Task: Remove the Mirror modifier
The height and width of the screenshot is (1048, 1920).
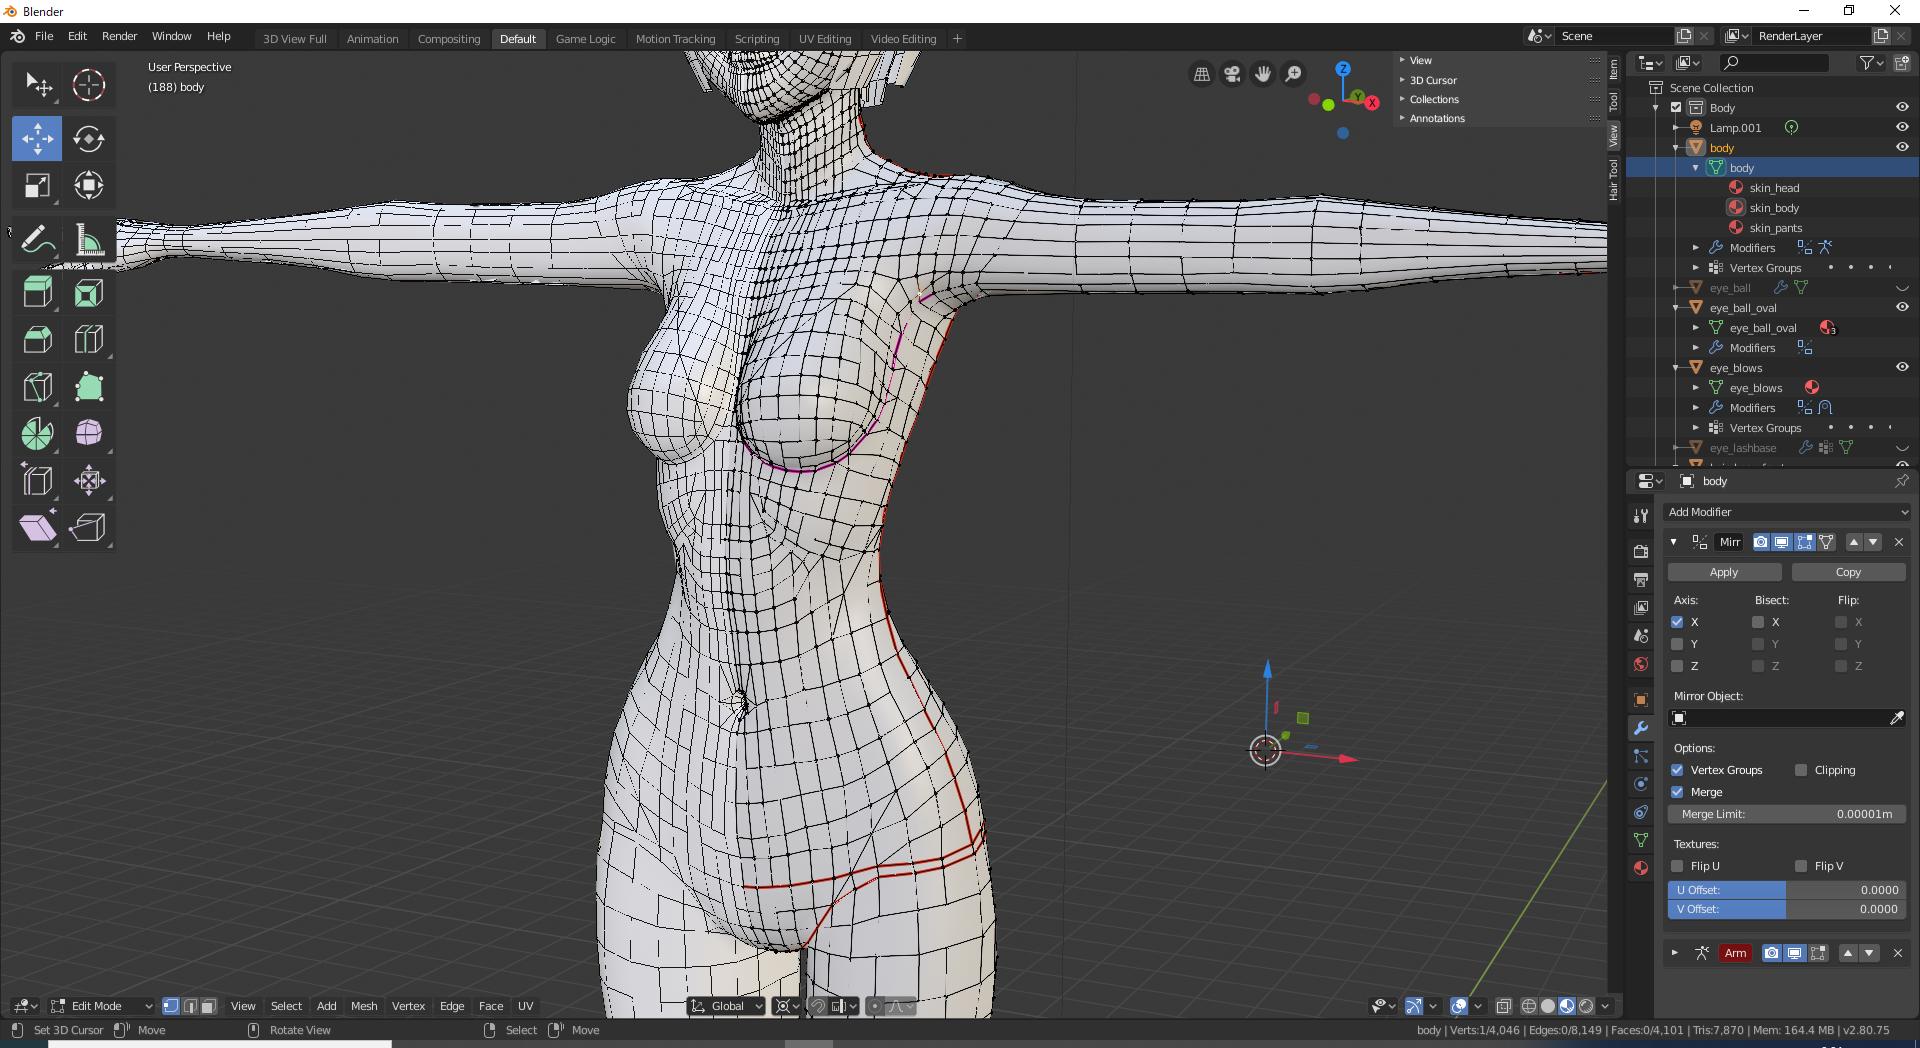Action: point(1899,542)
